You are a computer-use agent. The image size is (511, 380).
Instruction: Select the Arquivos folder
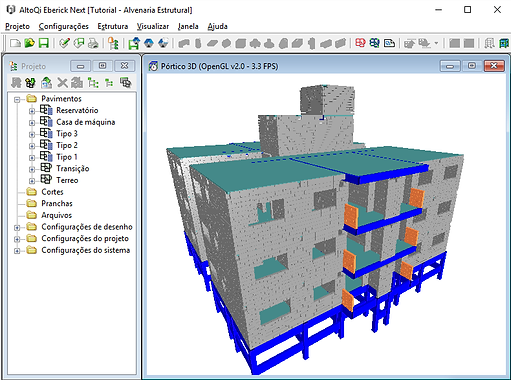[56, 215]
